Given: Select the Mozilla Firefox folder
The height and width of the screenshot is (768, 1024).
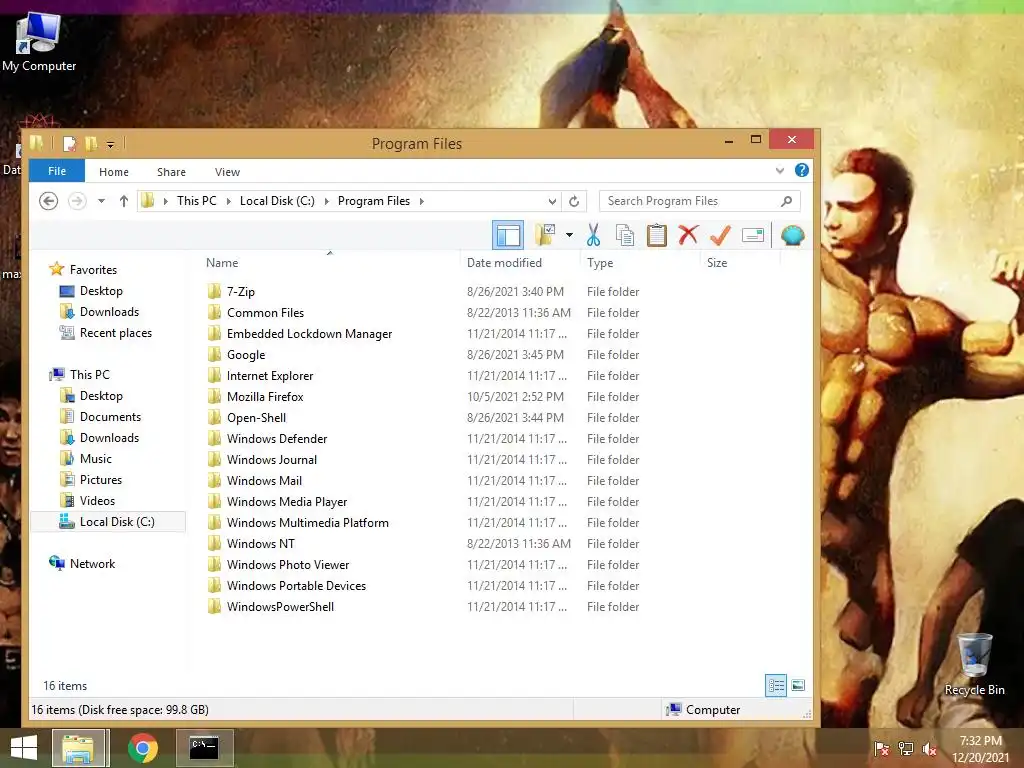Looking at the screenshot, I should point(265,396).
